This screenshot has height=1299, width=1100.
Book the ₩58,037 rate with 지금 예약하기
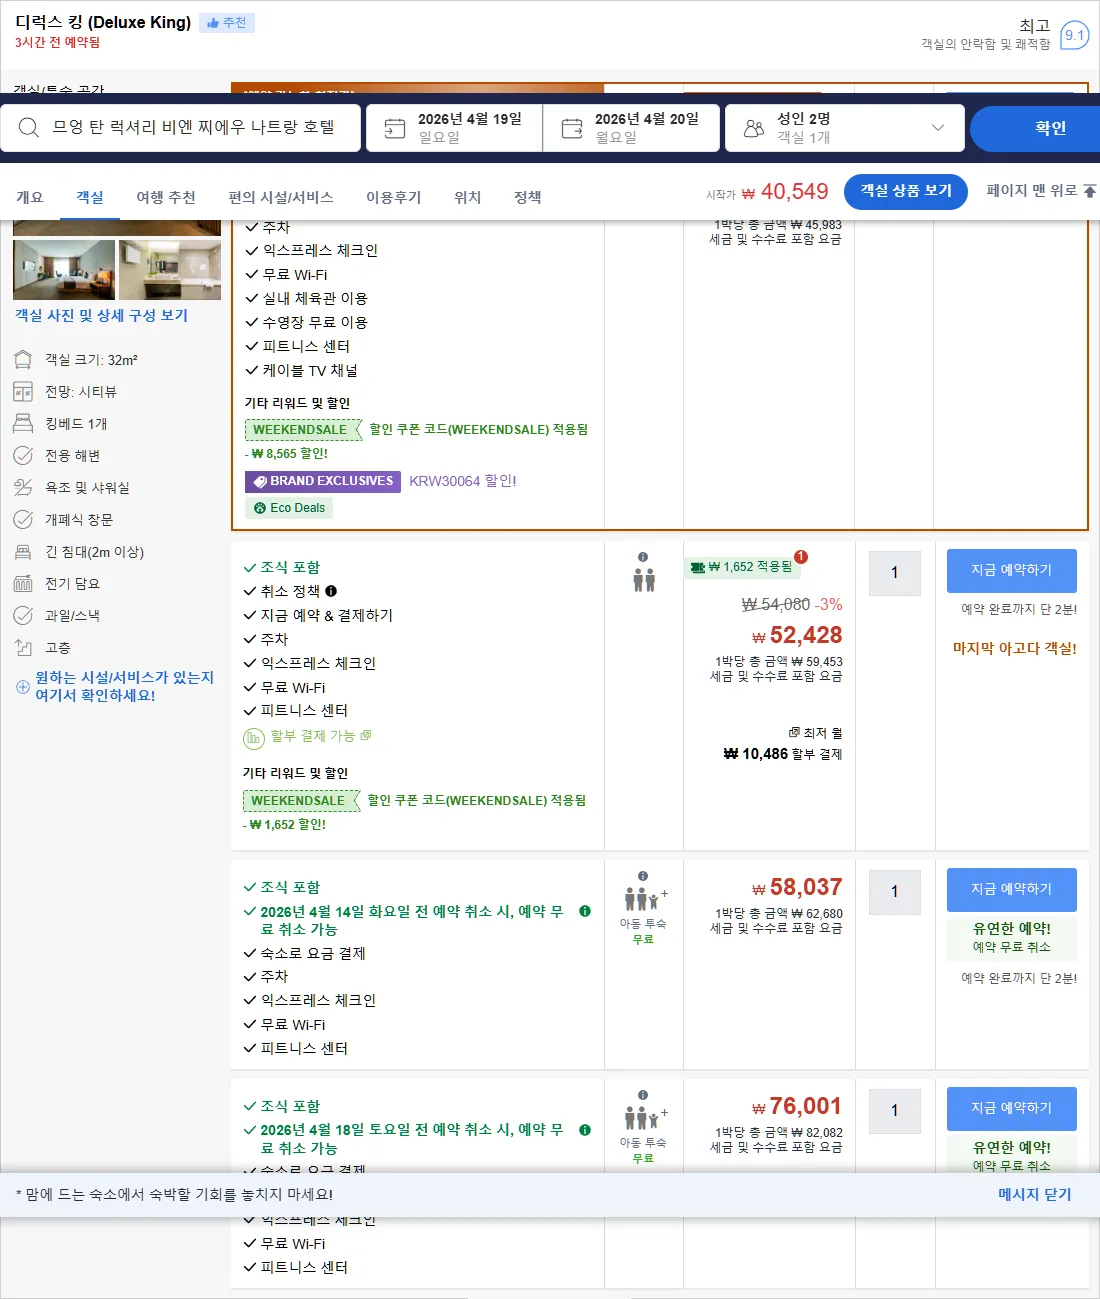point(1012,890)
